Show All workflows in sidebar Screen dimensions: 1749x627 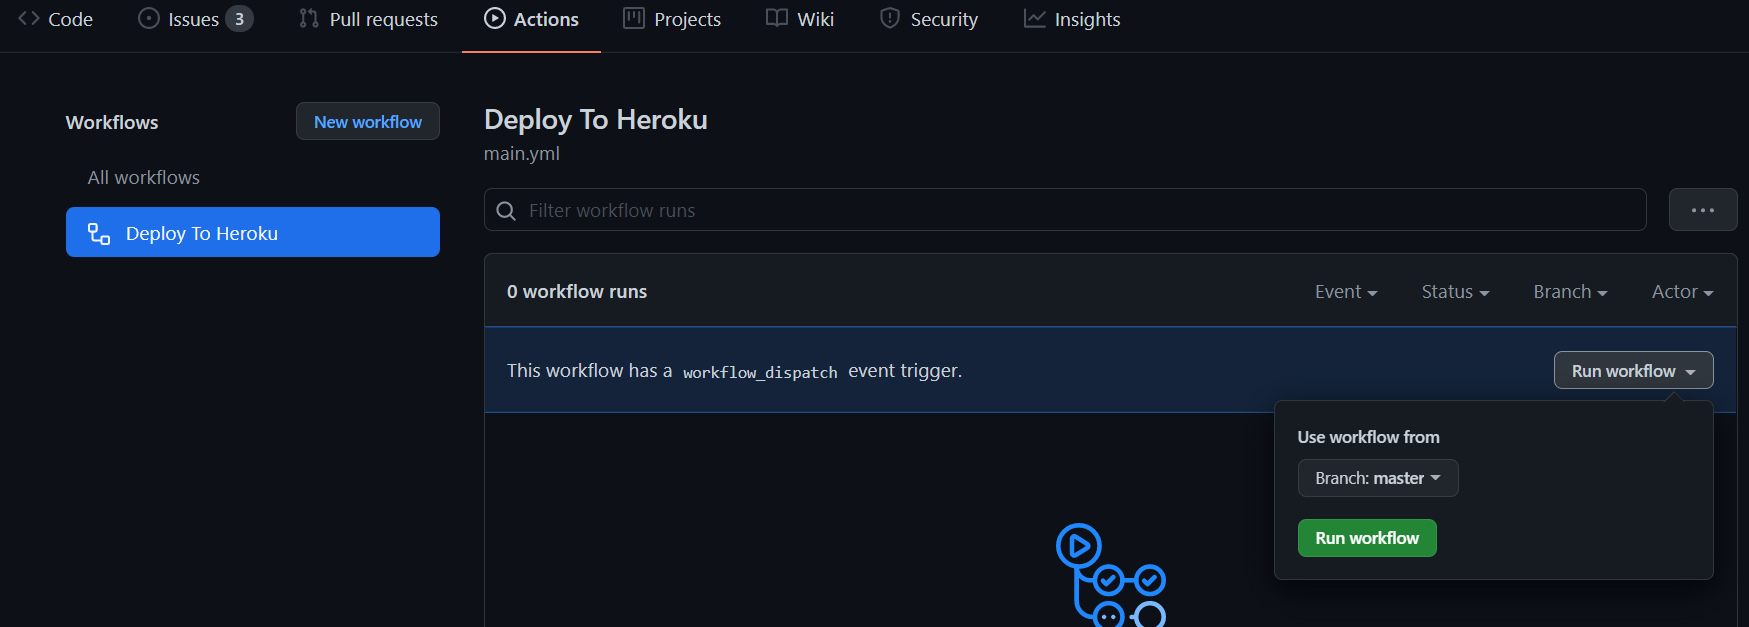point(144,177)
